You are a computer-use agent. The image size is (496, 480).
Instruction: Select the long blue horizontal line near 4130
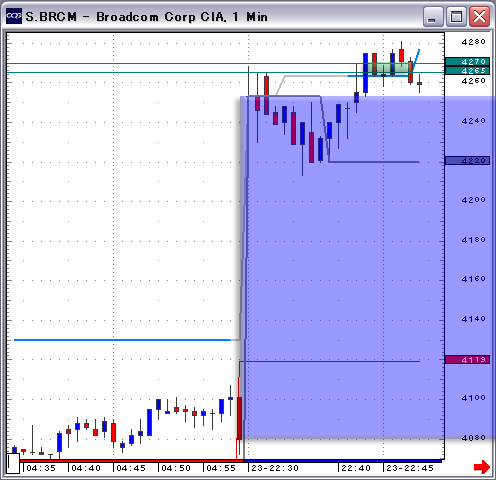122,340
